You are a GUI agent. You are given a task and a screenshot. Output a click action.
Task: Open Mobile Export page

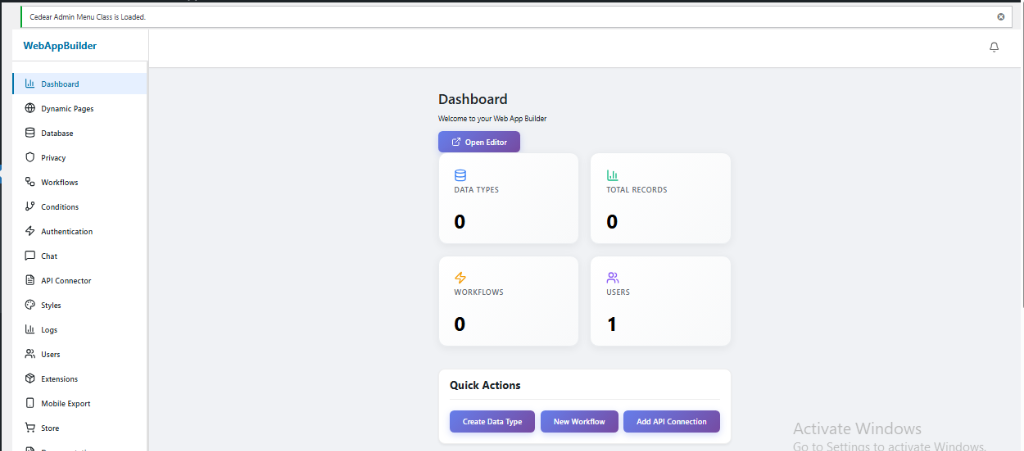(79, 403)
